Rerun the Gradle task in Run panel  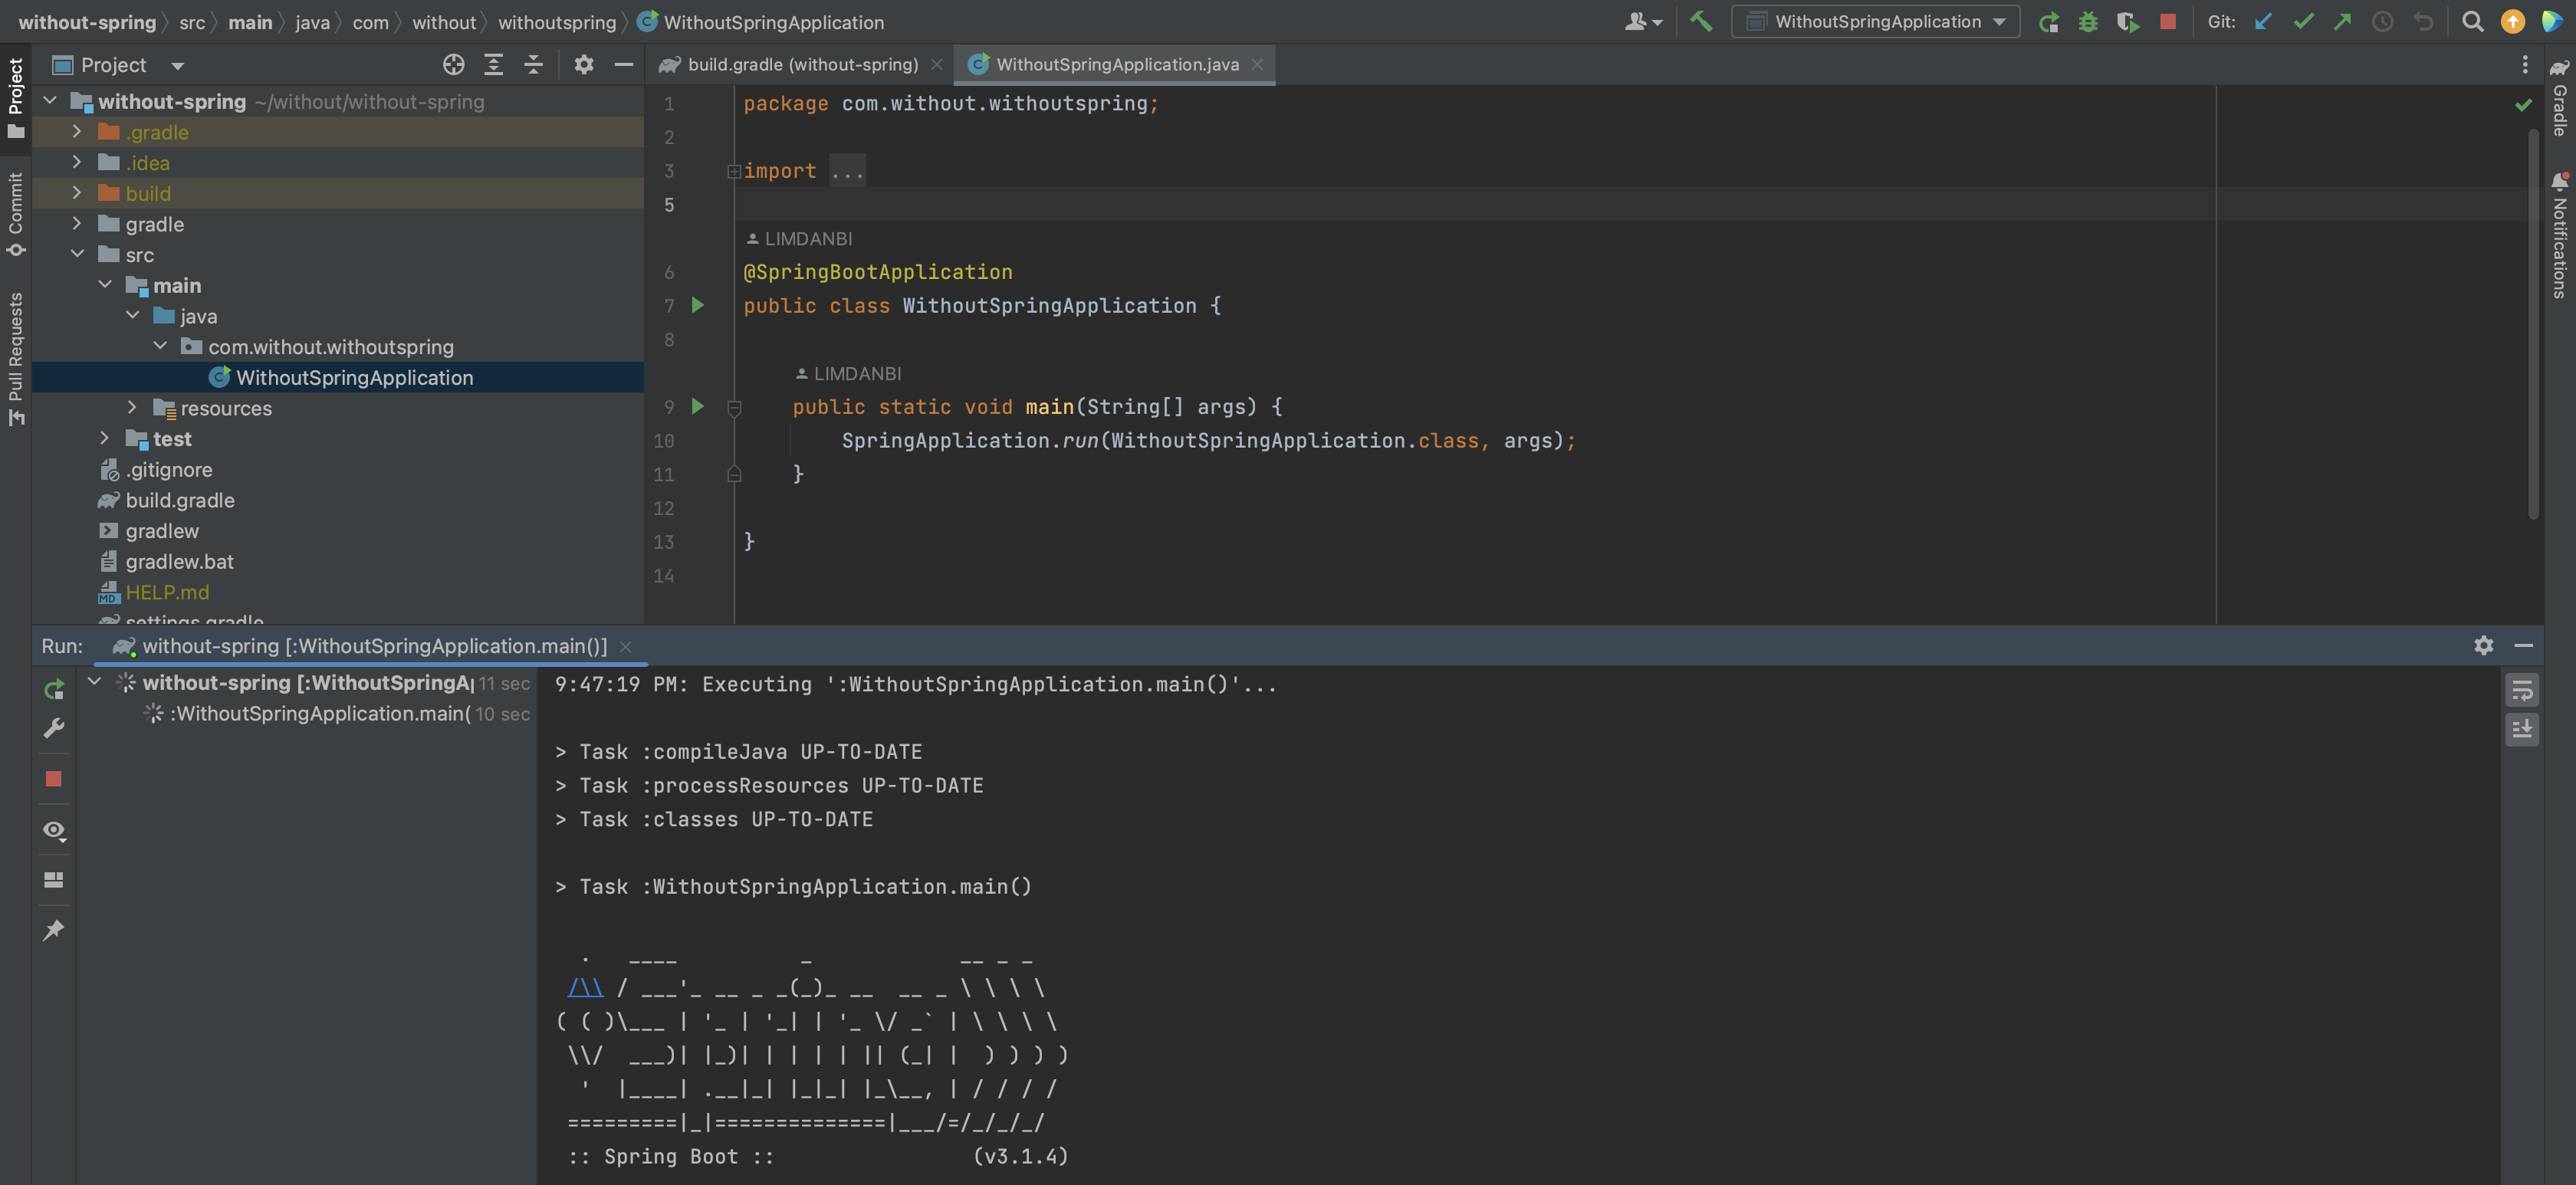[54, 690]
